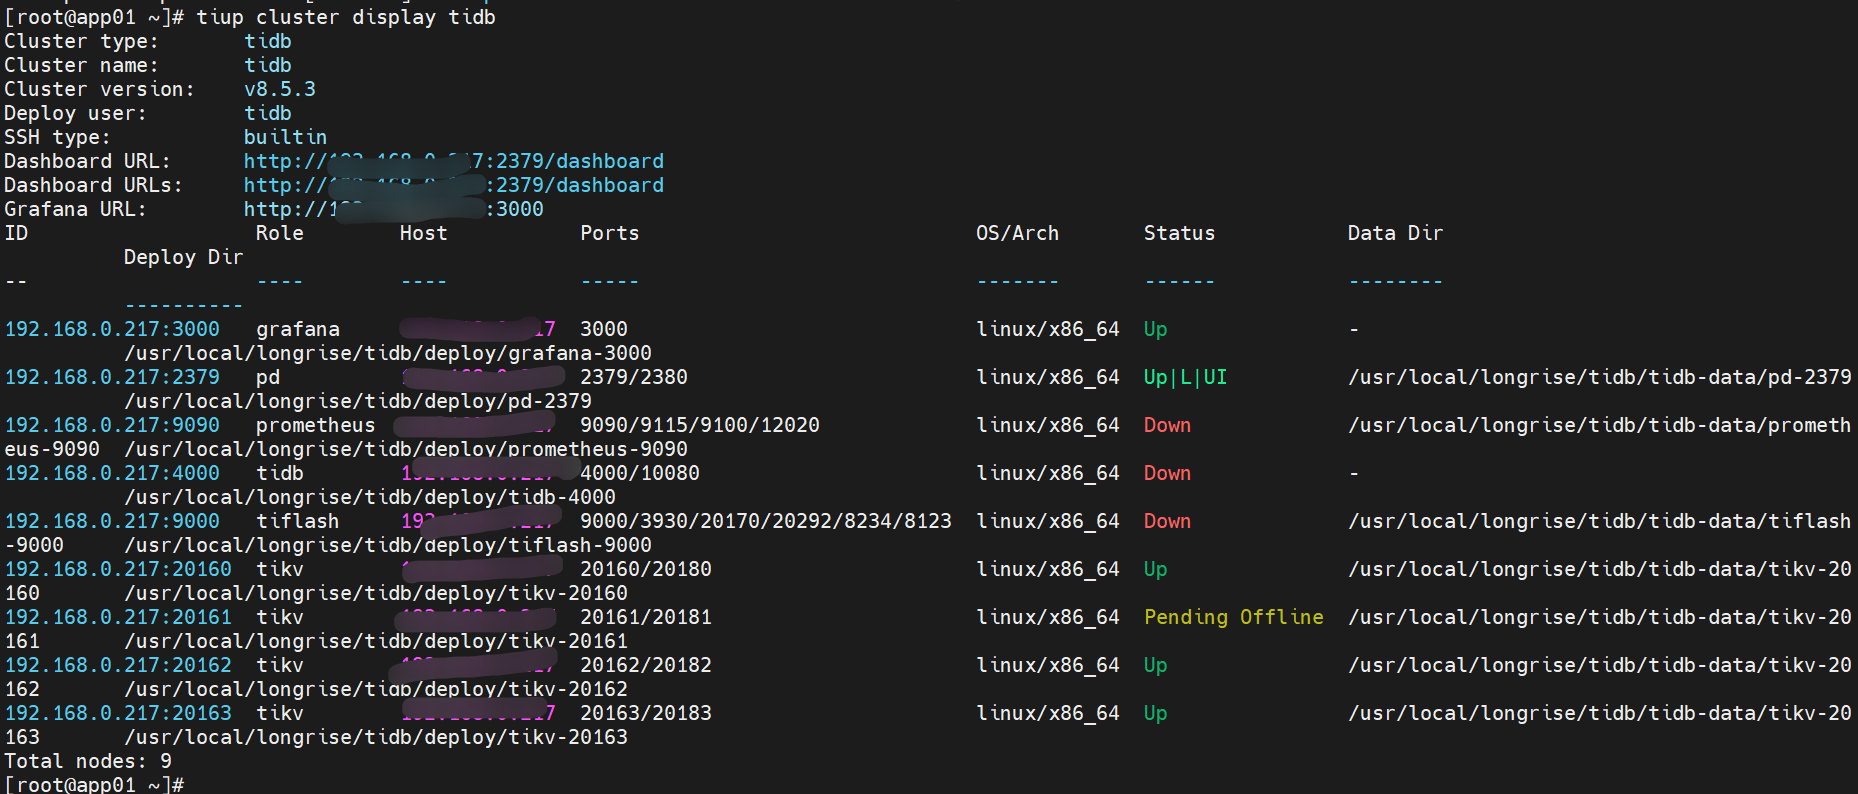This screenshot has height=794, width=1858.
Task: Click the Up|L|UI status of pd
Action: click(1185, 377)
